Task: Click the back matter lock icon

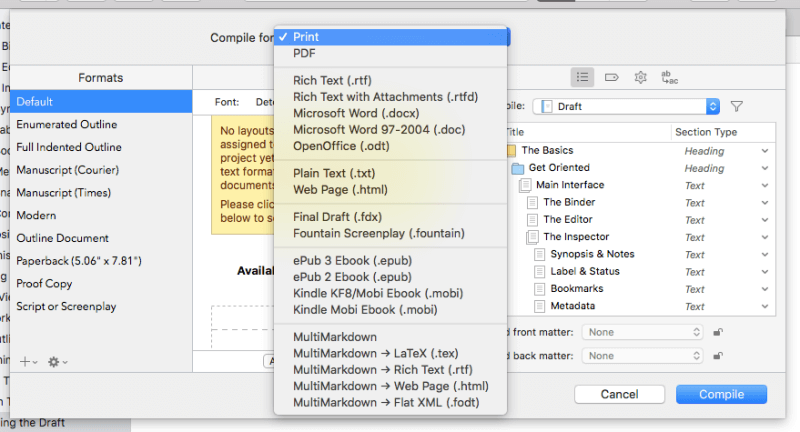Action: pos(718,355)
